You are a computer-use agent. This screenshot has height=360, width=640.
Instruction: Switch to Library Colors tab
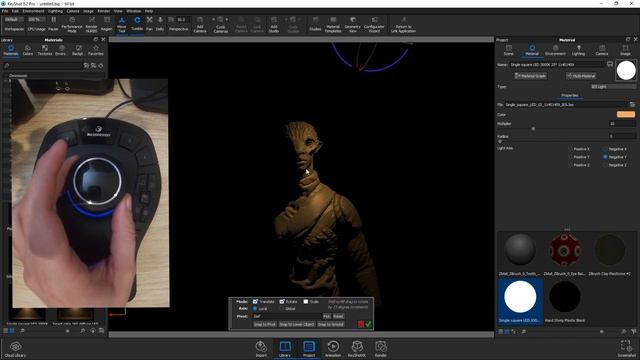pyautogui.click(x=28, y=50)
